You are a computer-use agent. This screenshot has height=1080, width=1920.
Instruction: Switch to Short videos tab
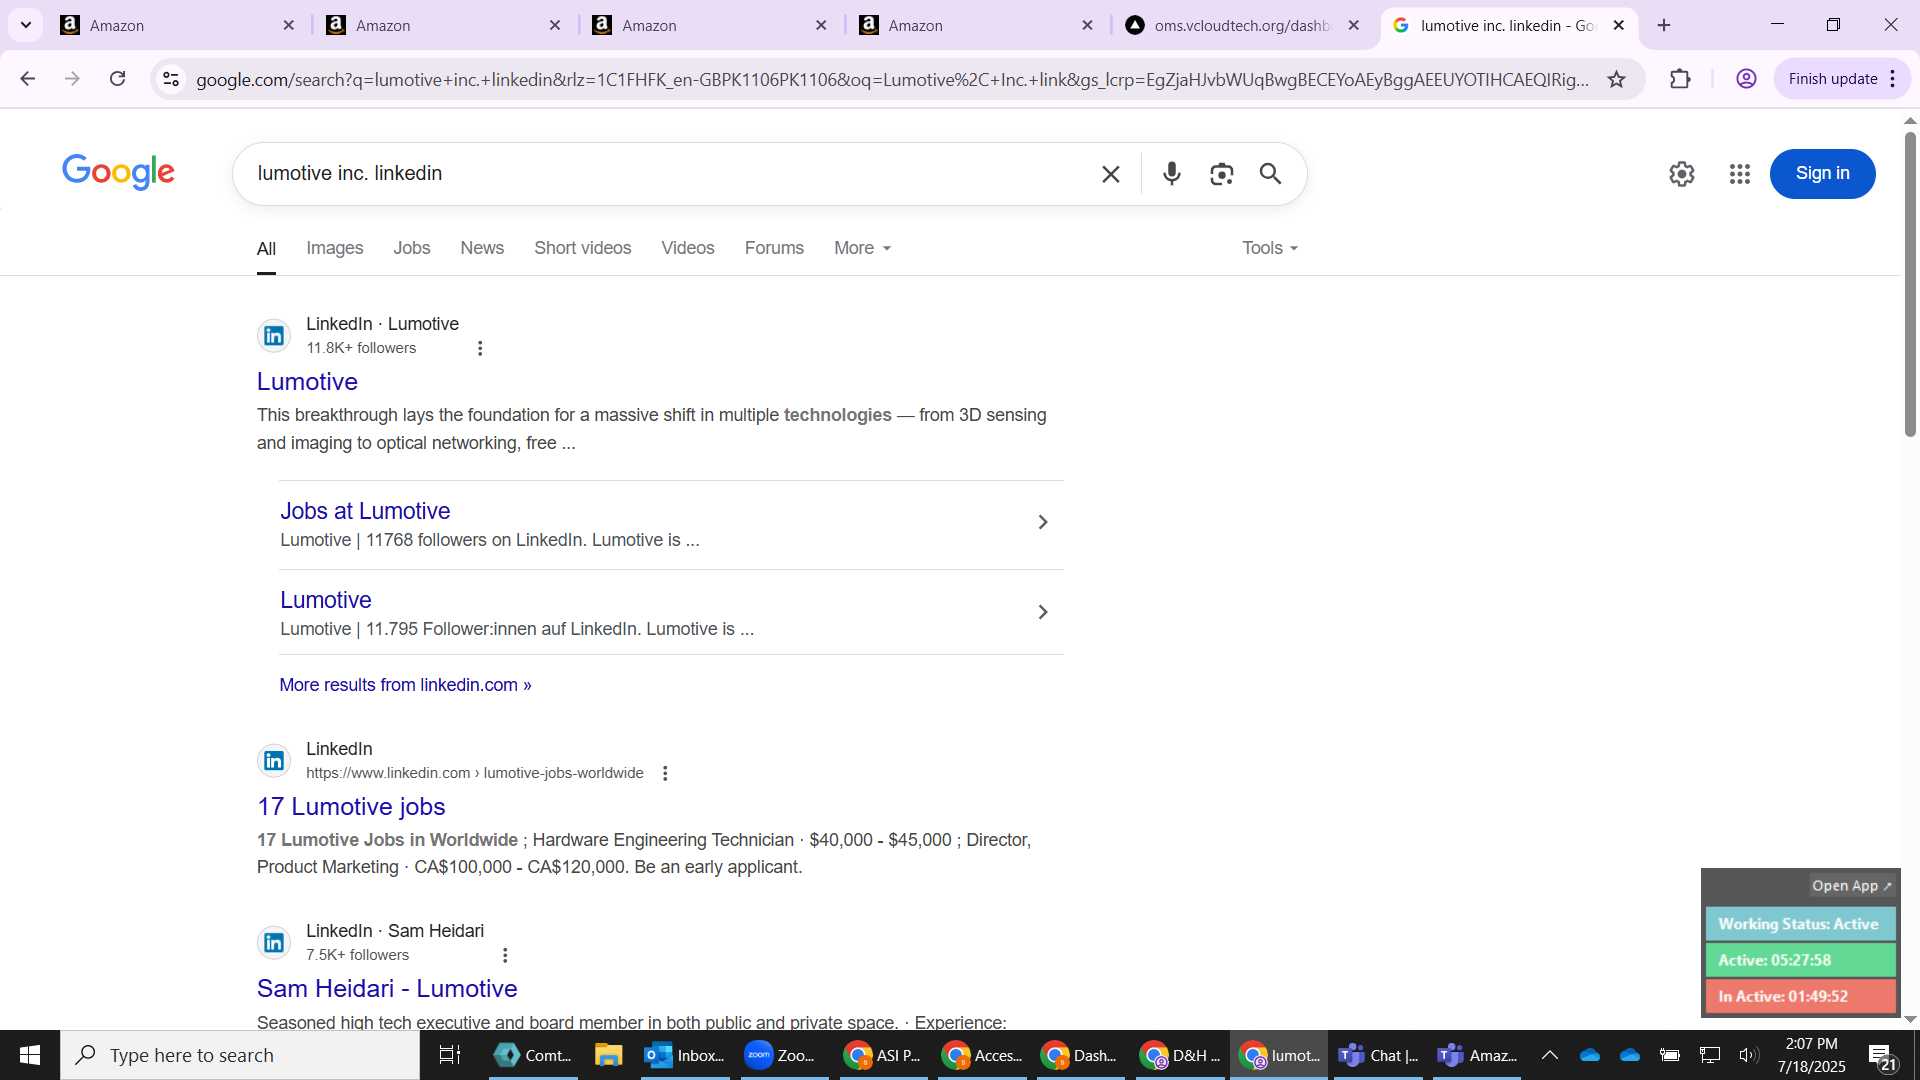point(582,248)
